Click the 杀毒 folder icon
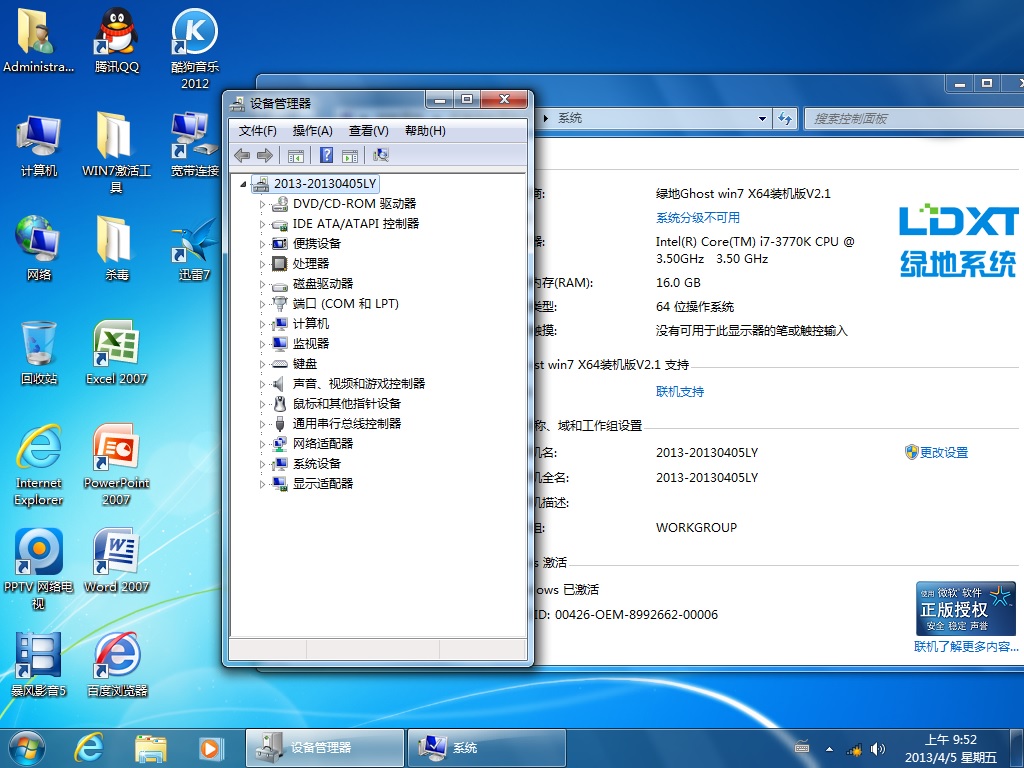 pyautogui.click(x=116, y=249)
